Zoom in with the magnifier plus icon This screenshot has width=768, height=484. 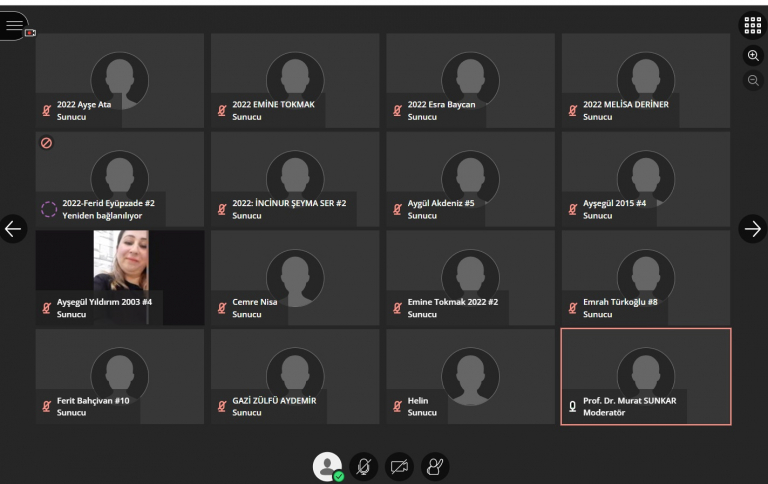tap(753, 55)
